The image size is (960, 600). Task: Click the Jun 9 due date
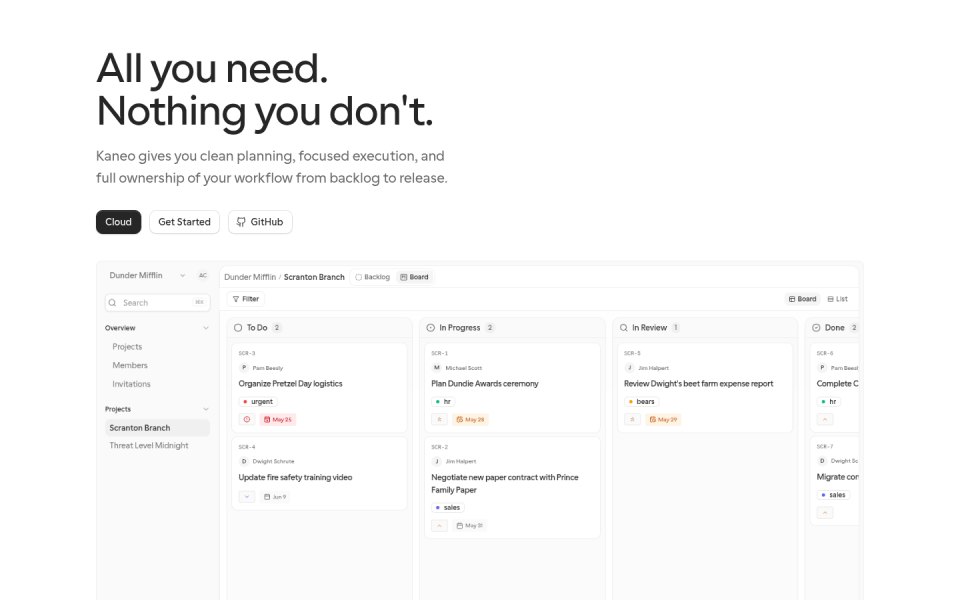[275, 497]
